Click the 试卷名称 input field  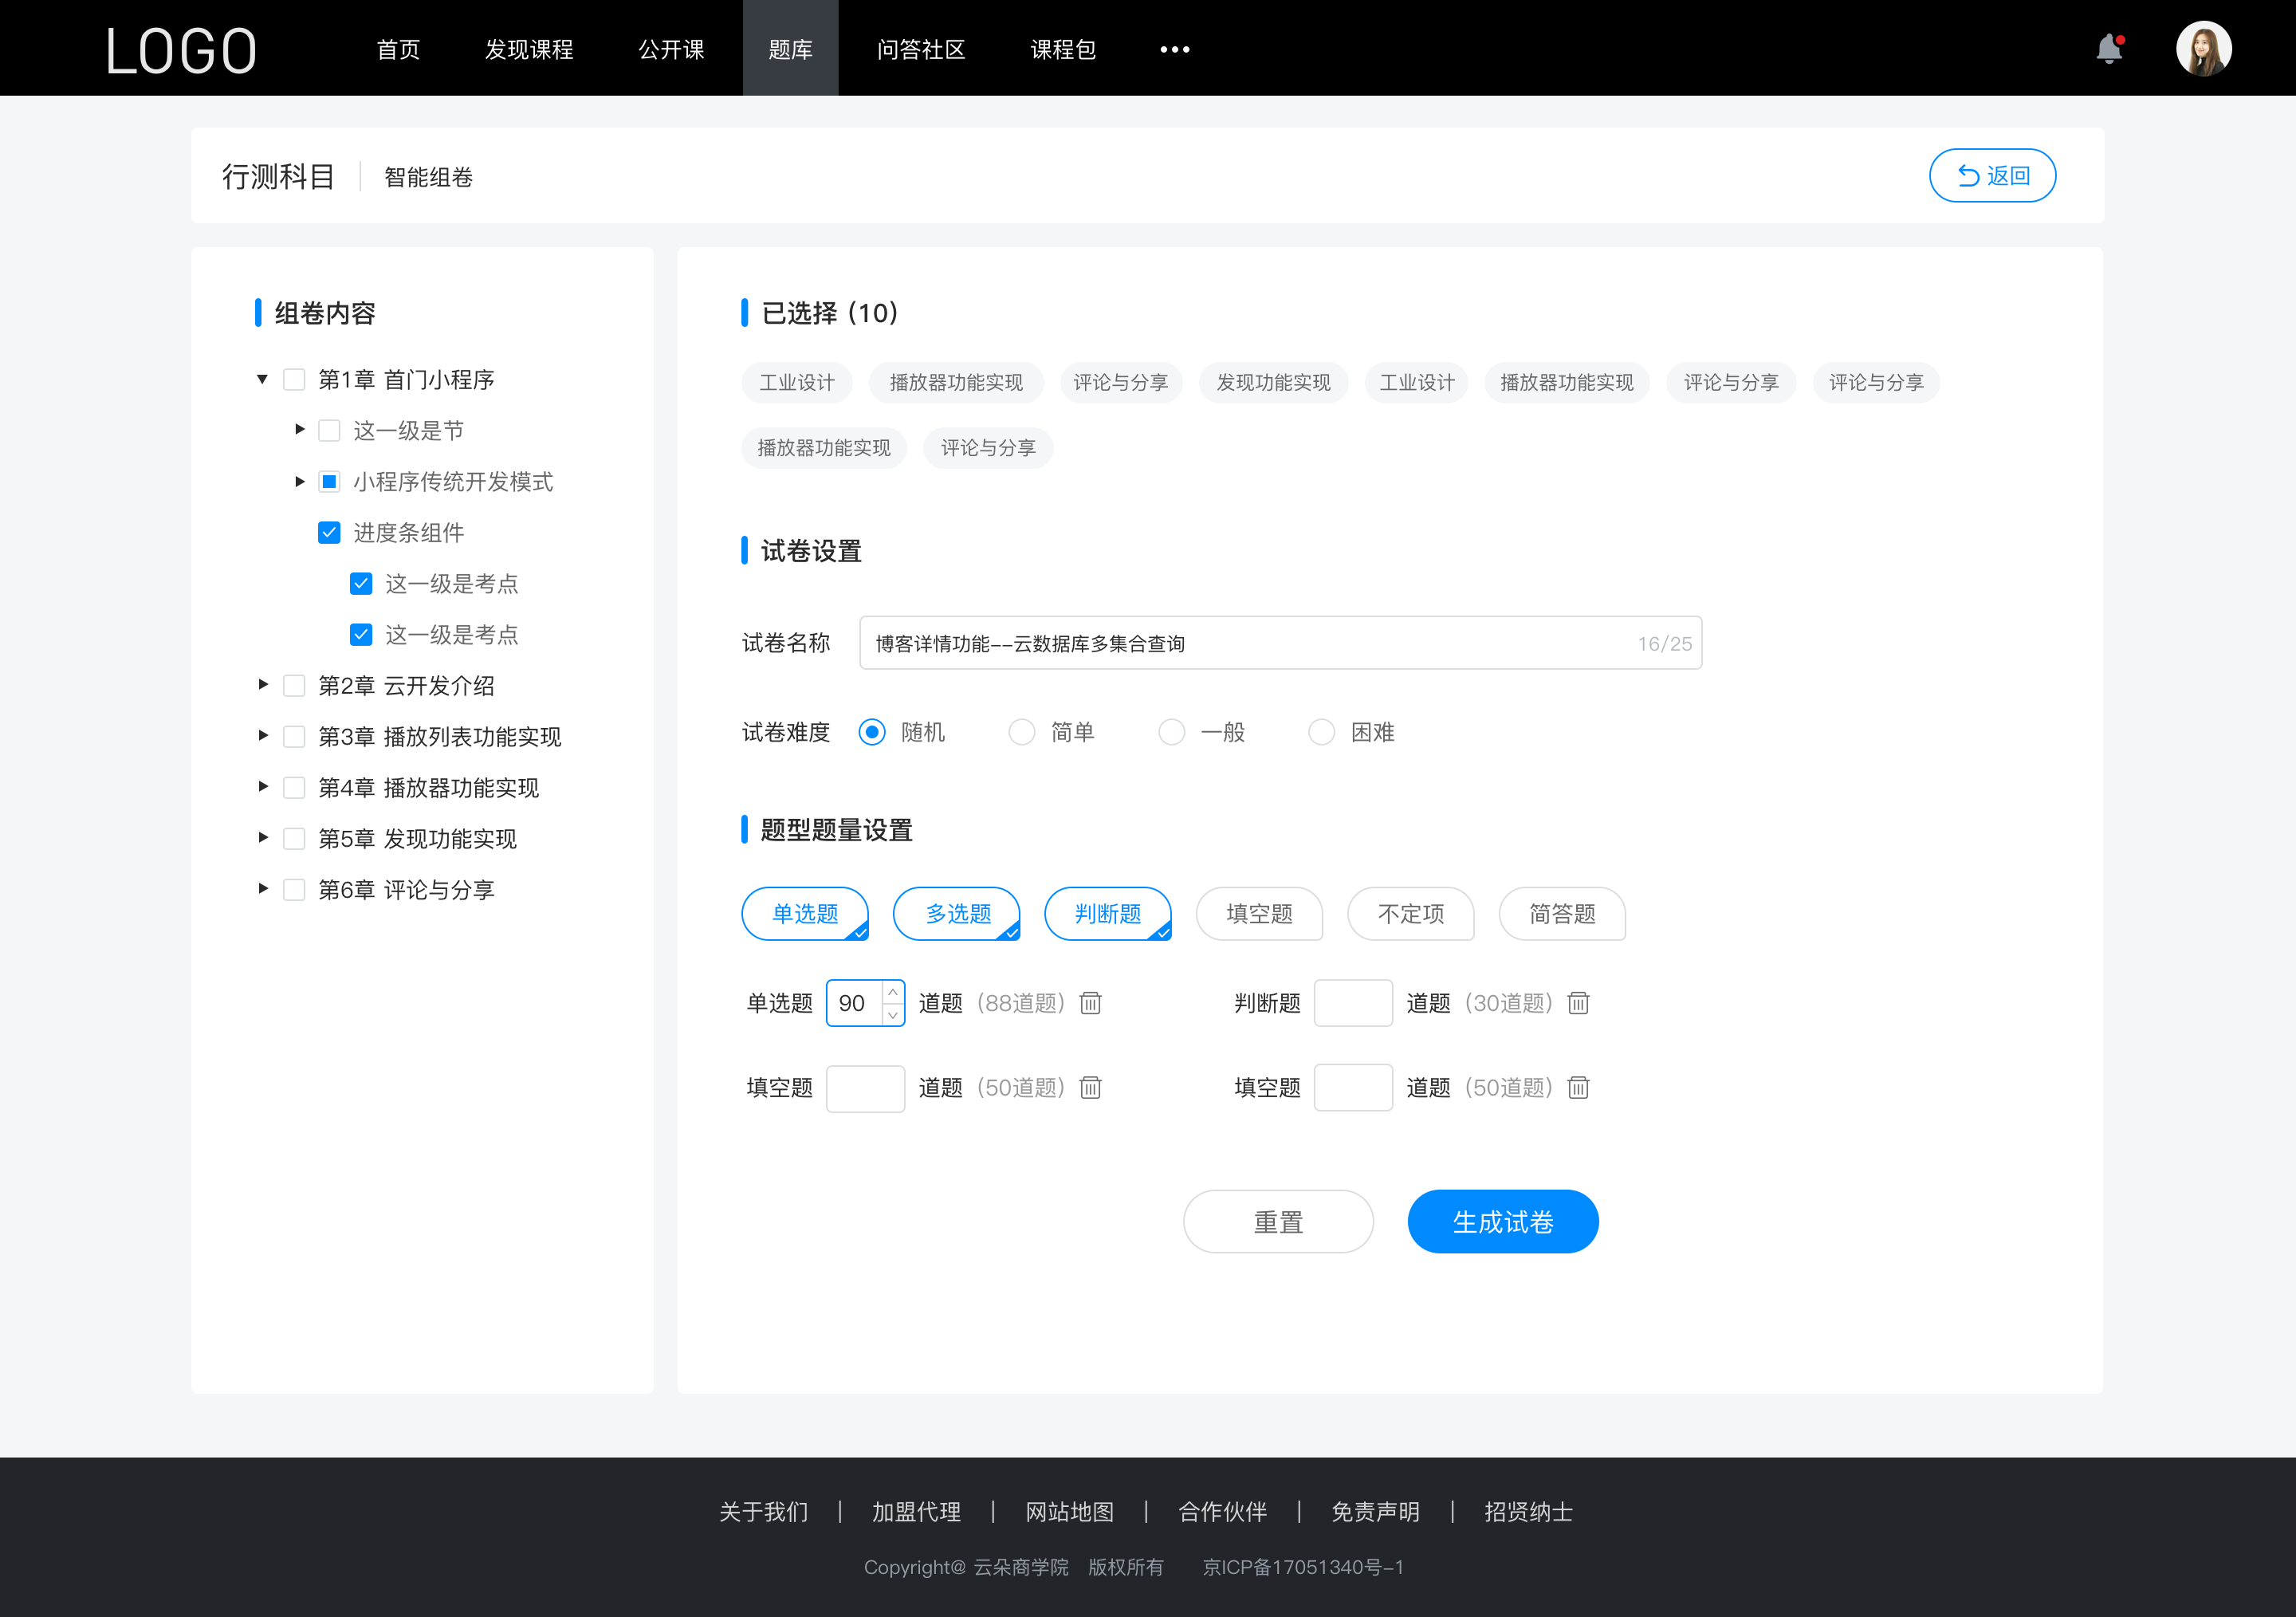[1277, 644]
